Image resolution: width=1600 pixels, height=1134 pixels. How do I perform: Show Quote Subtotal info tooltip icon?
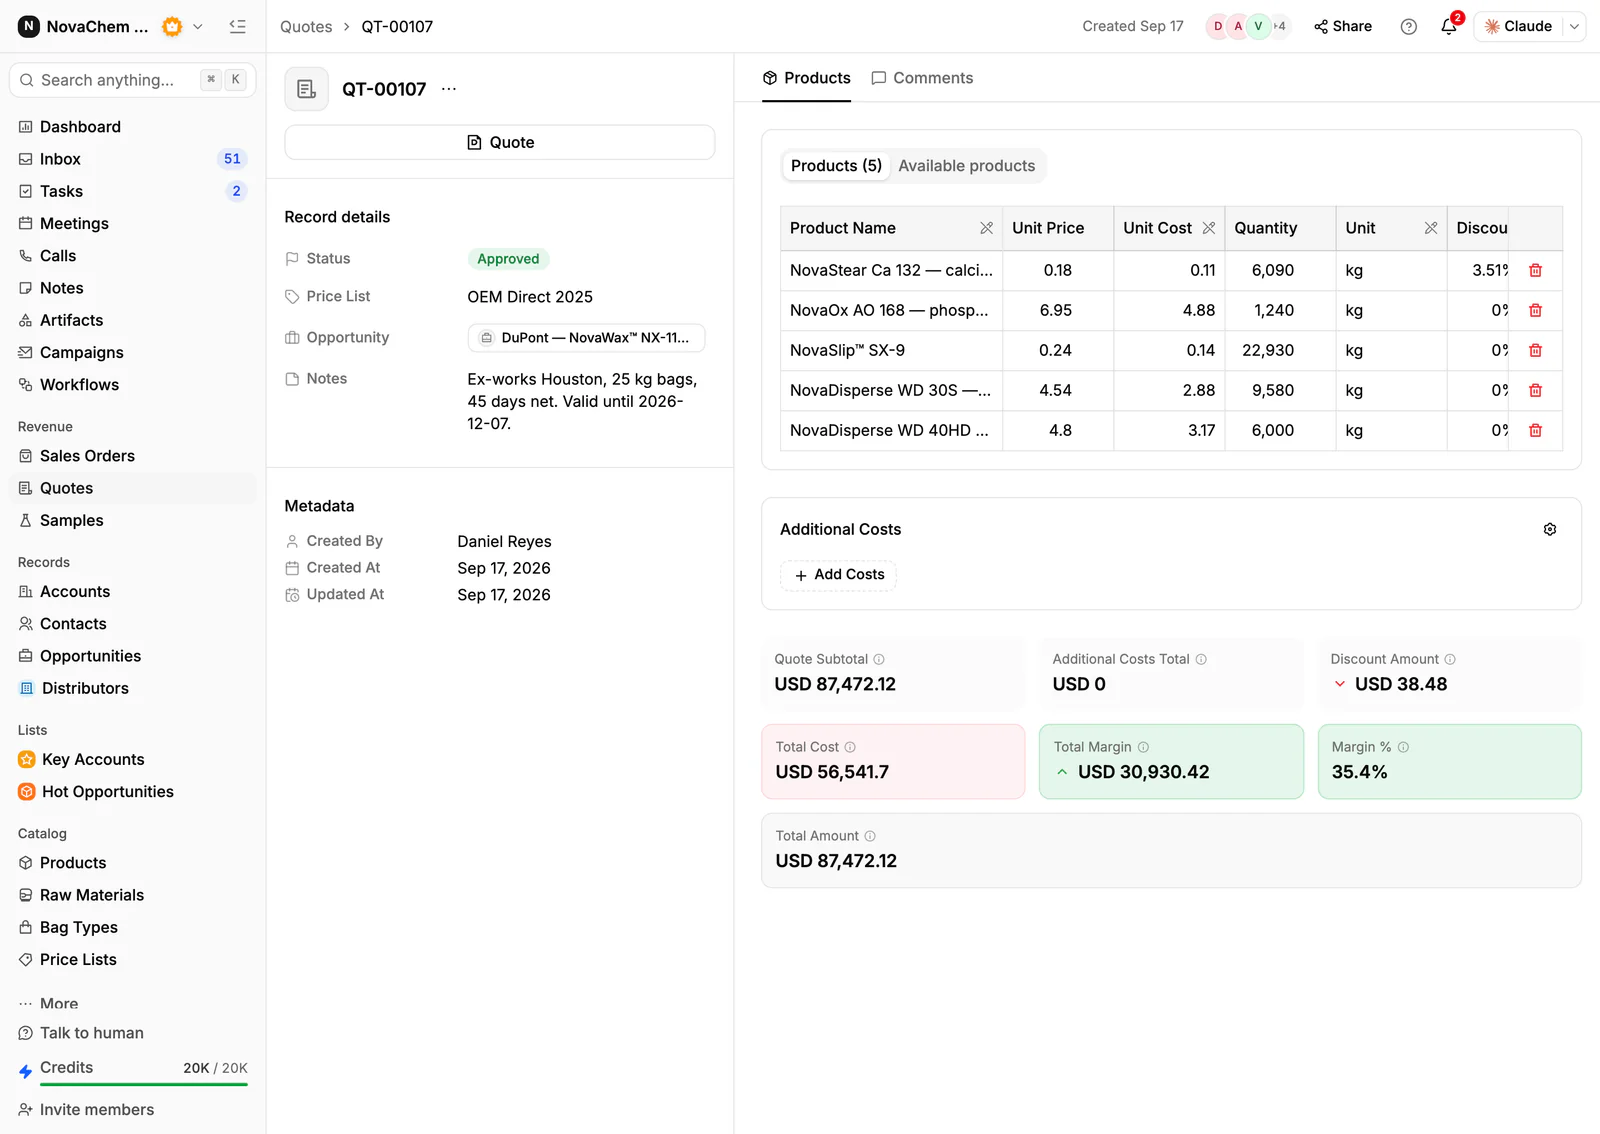(879, 660)
